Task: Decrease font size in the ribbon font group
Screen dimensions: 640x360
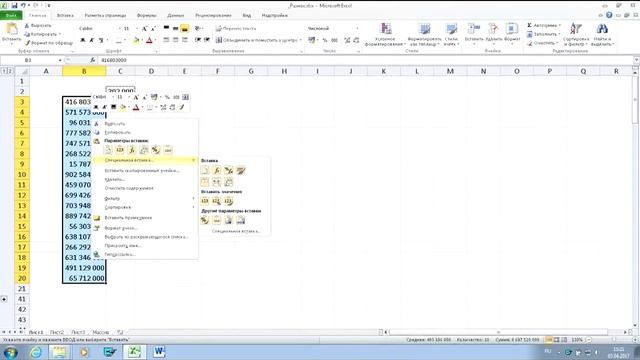Action: click(x=153, y=29)
